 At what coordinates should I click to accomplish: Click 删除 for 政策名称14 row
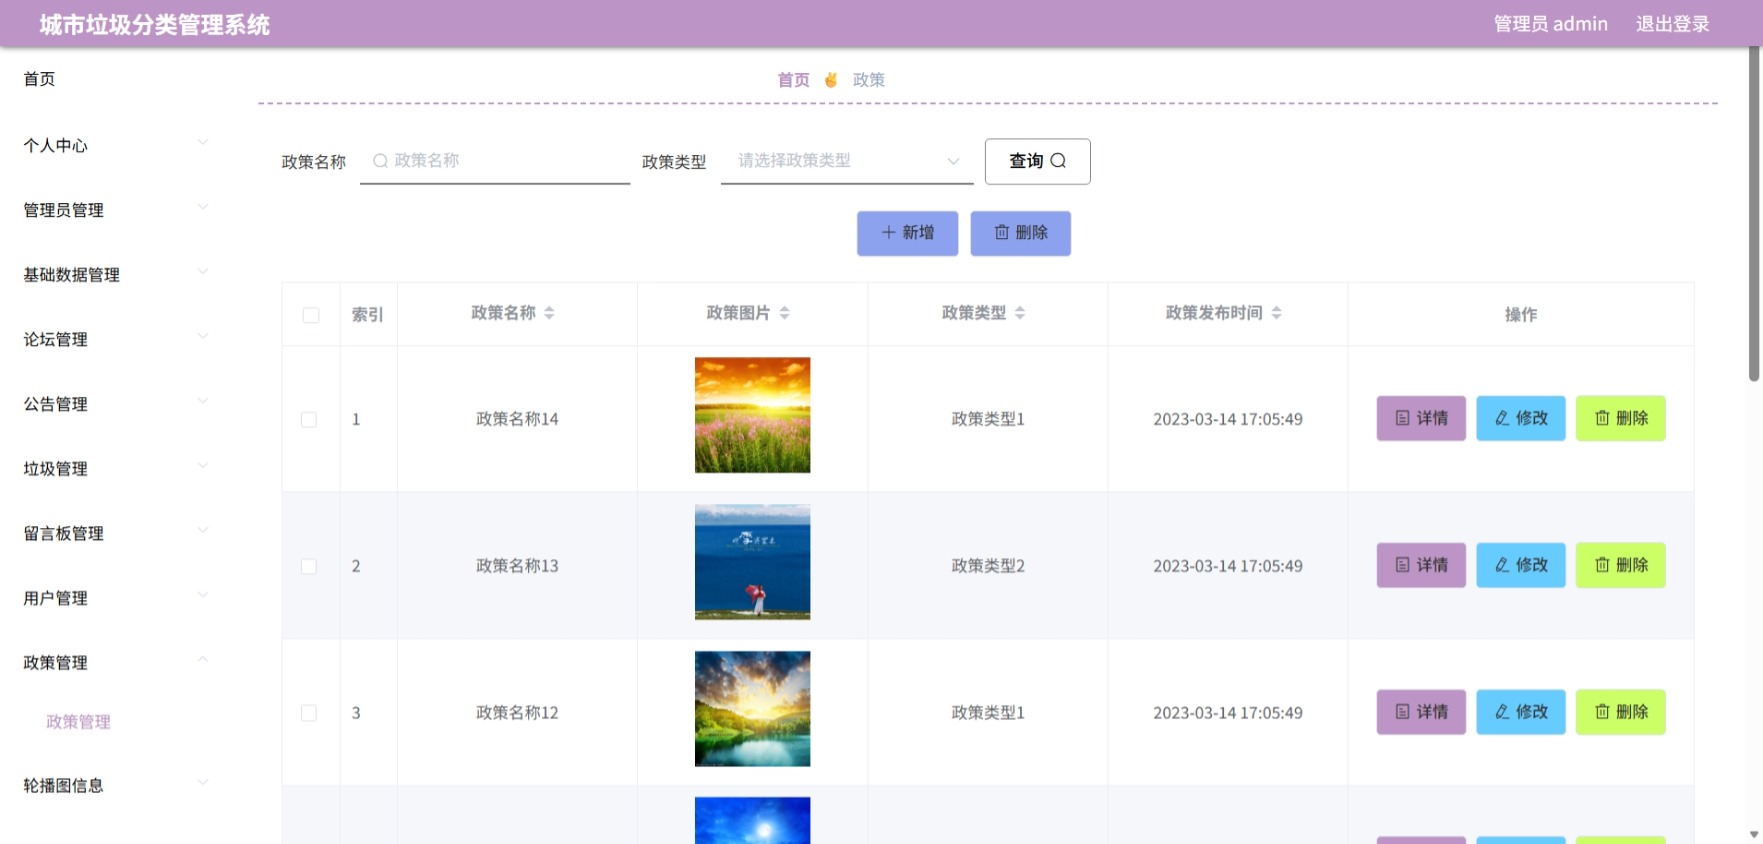pyautogui.click(x=1621, y=418)
